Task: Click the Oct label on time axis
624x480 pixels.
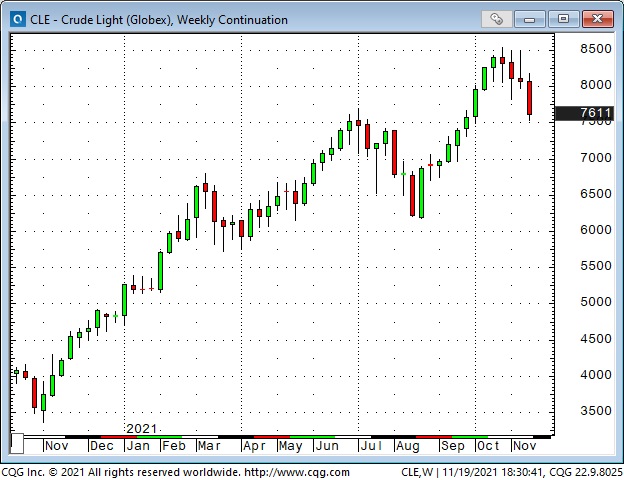Action: [x=488, y=446]
